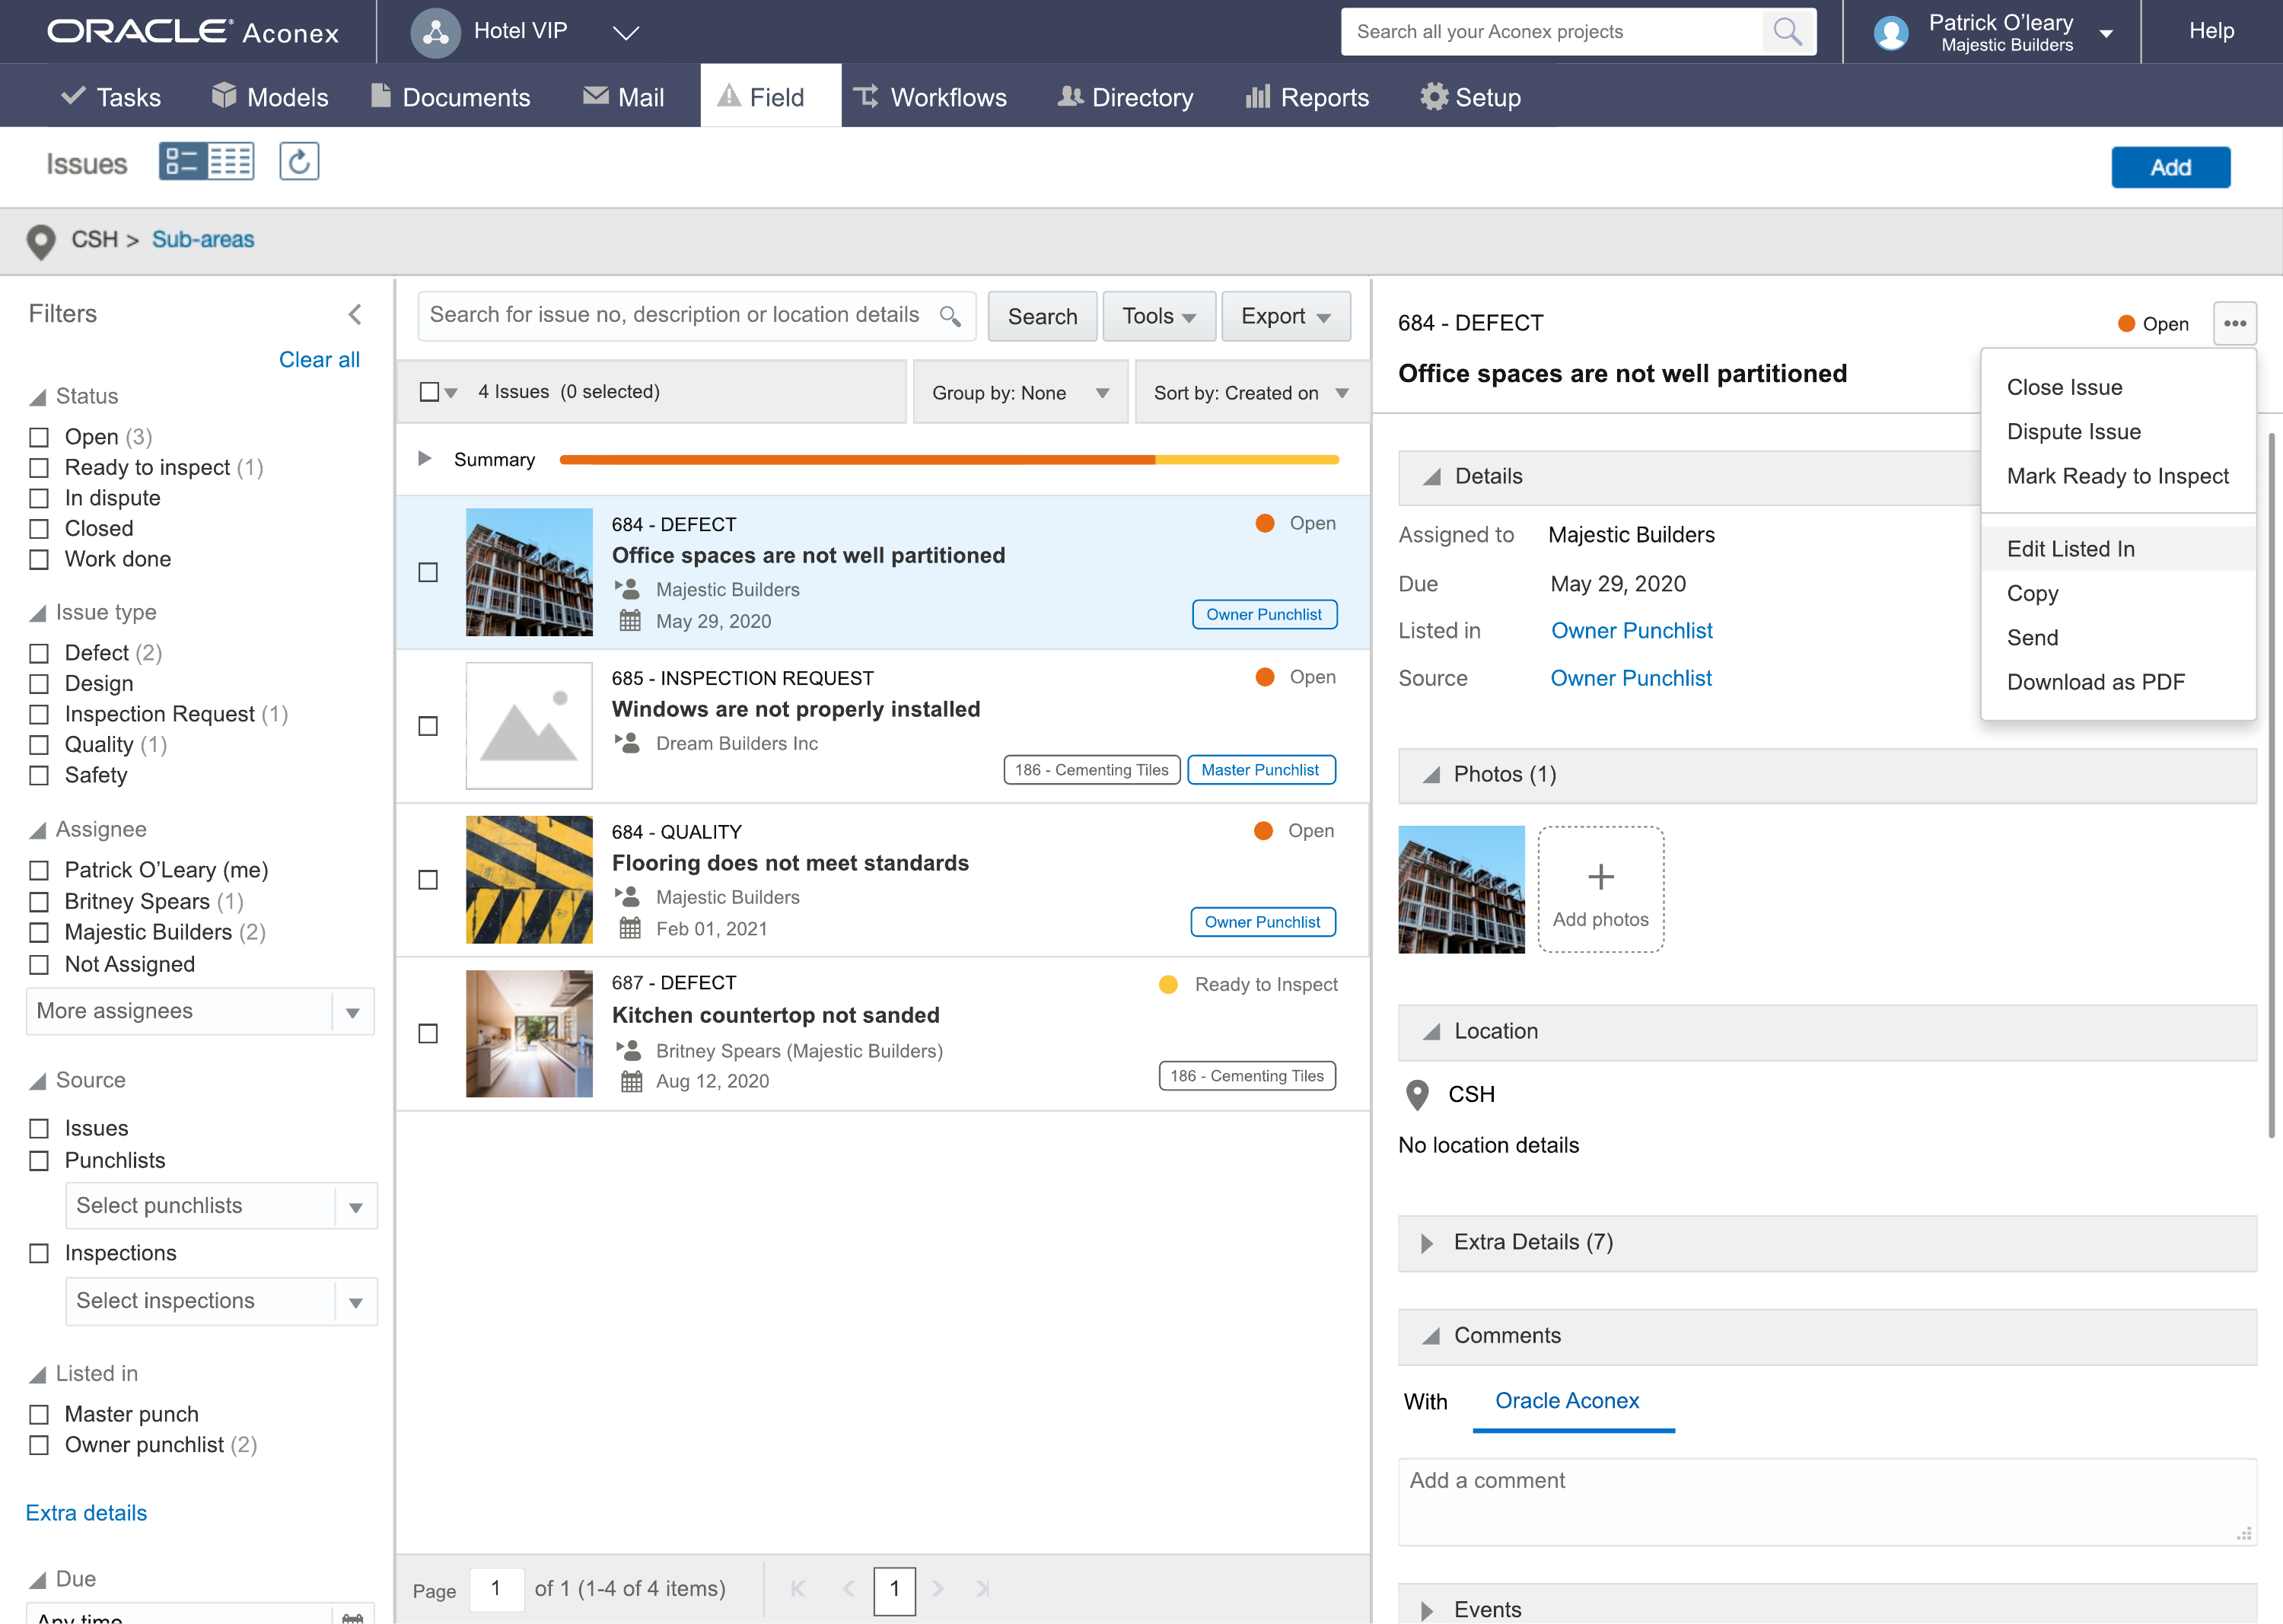Open the Setup gear navigation item
The image size is (2283, 1624).
point(1470,97)
